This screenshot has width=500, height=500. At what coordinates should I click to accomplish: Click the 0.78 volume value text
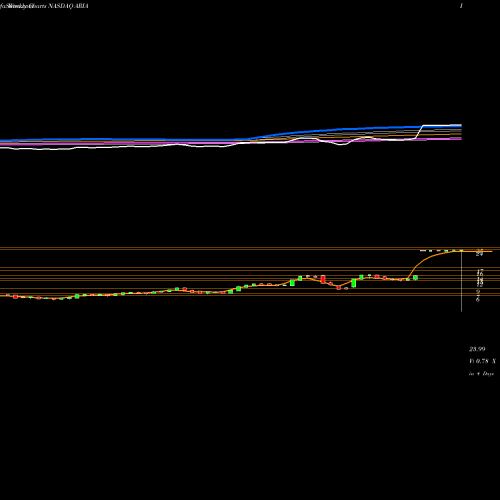[482, 361]
